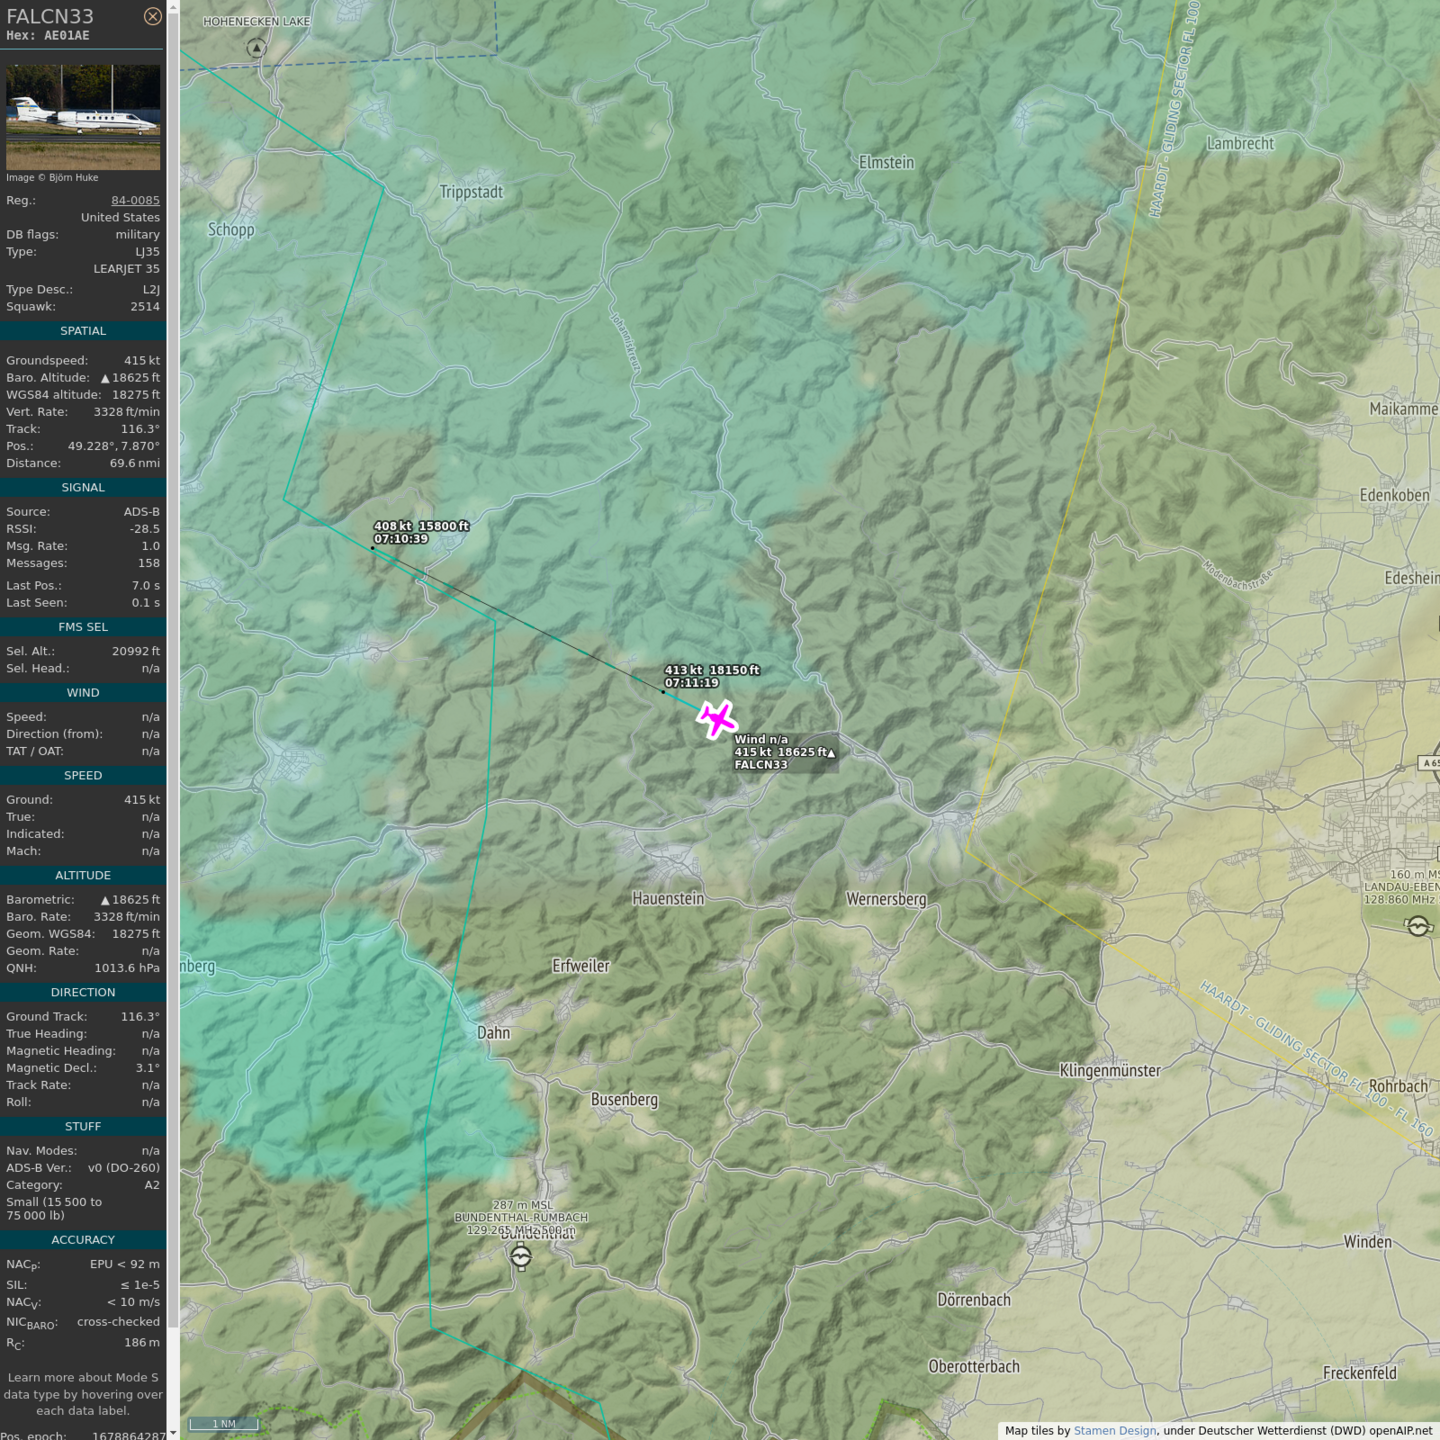Click the A65 highway shield marker
Screen dimensions: 1440x1440
pyautogui.click(x=1431, y=763)
